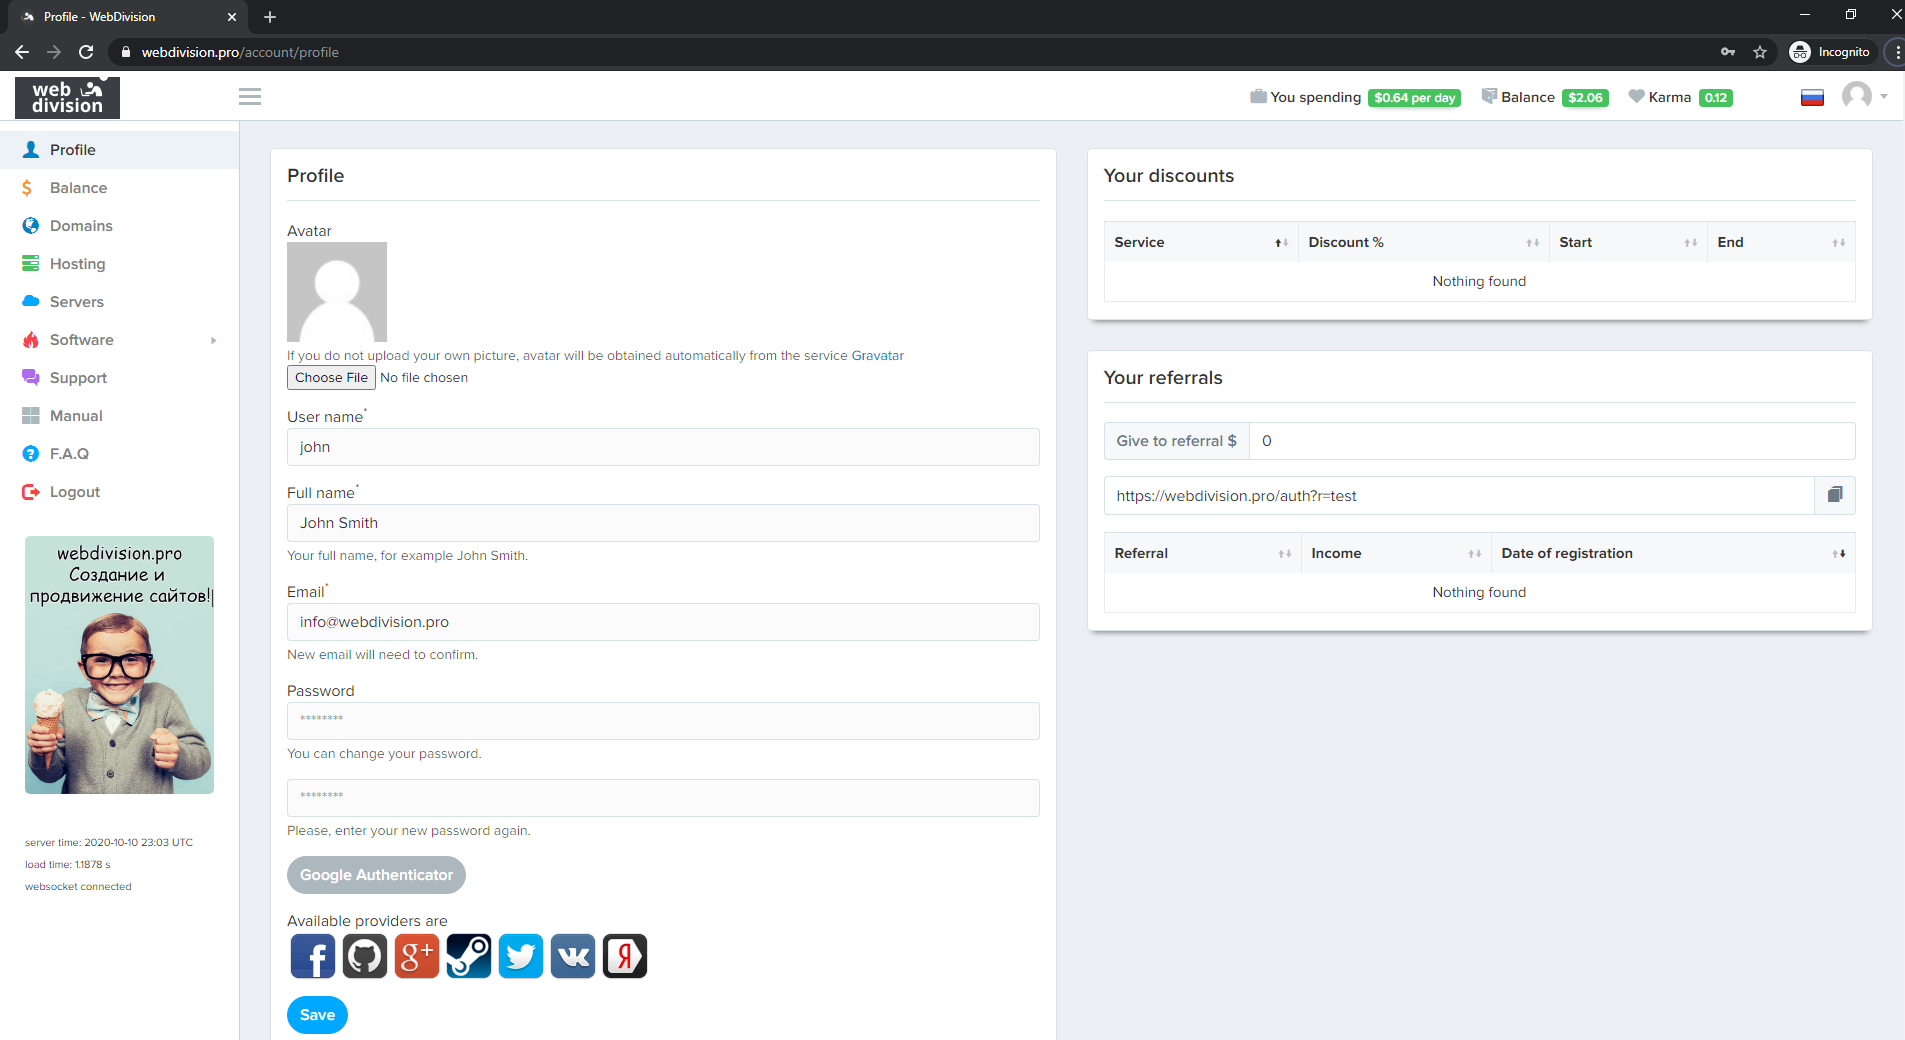Click the VK provider icon
This screenshot has height=1040, width=1905.
click(x=573, y=956)
